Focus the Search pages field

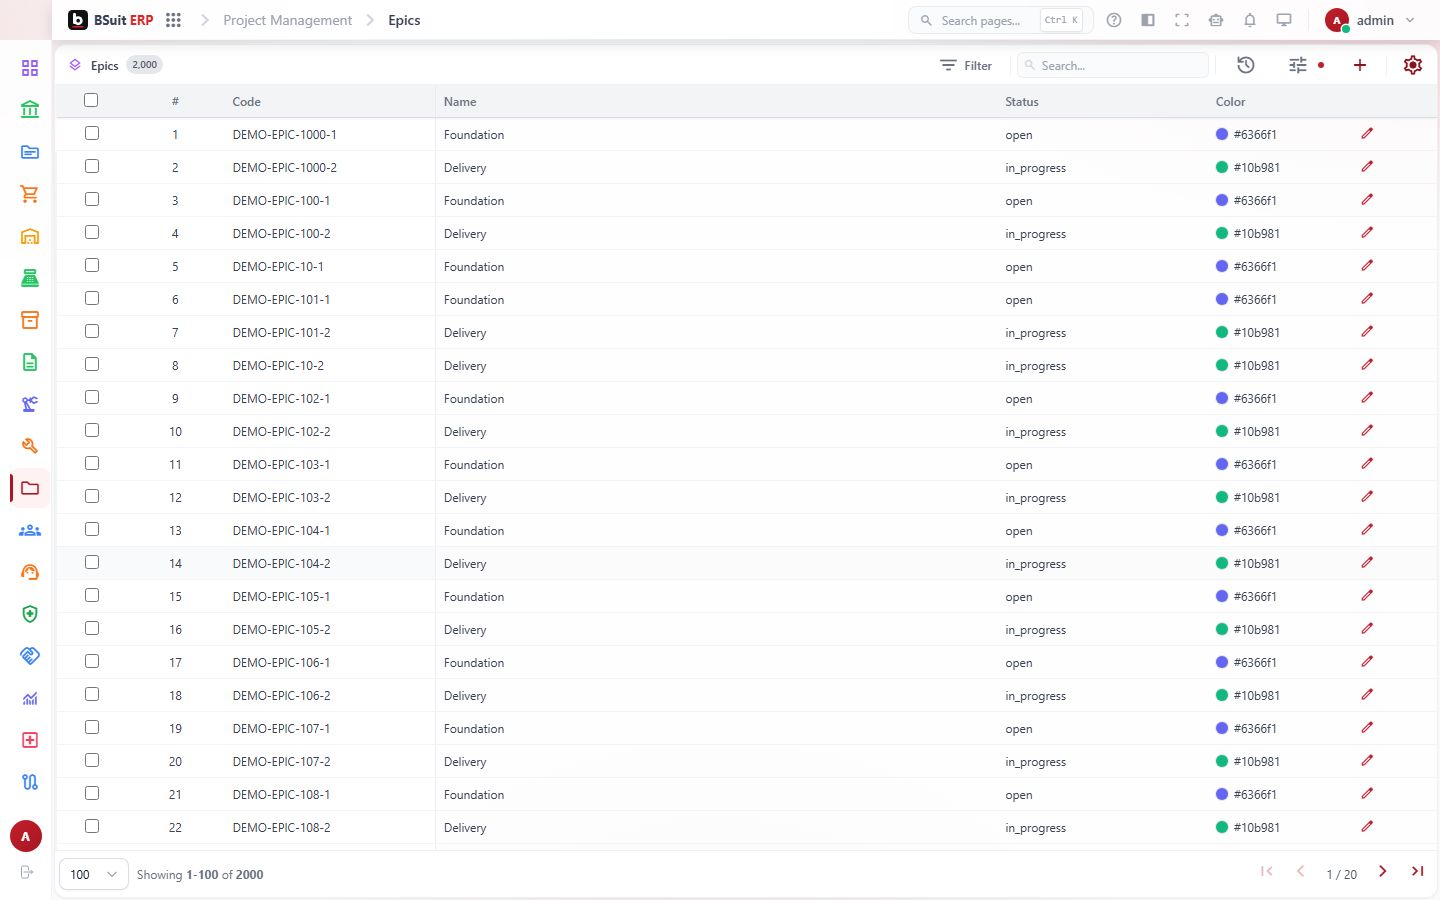(x=1000, y=20)
